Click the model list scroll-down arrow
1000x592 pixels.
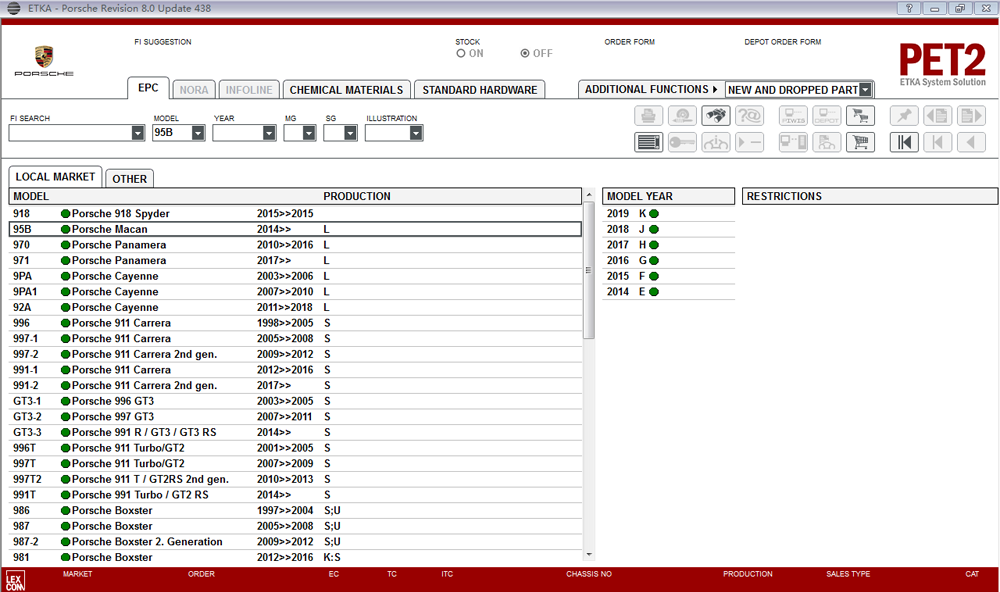click(589, 555)
